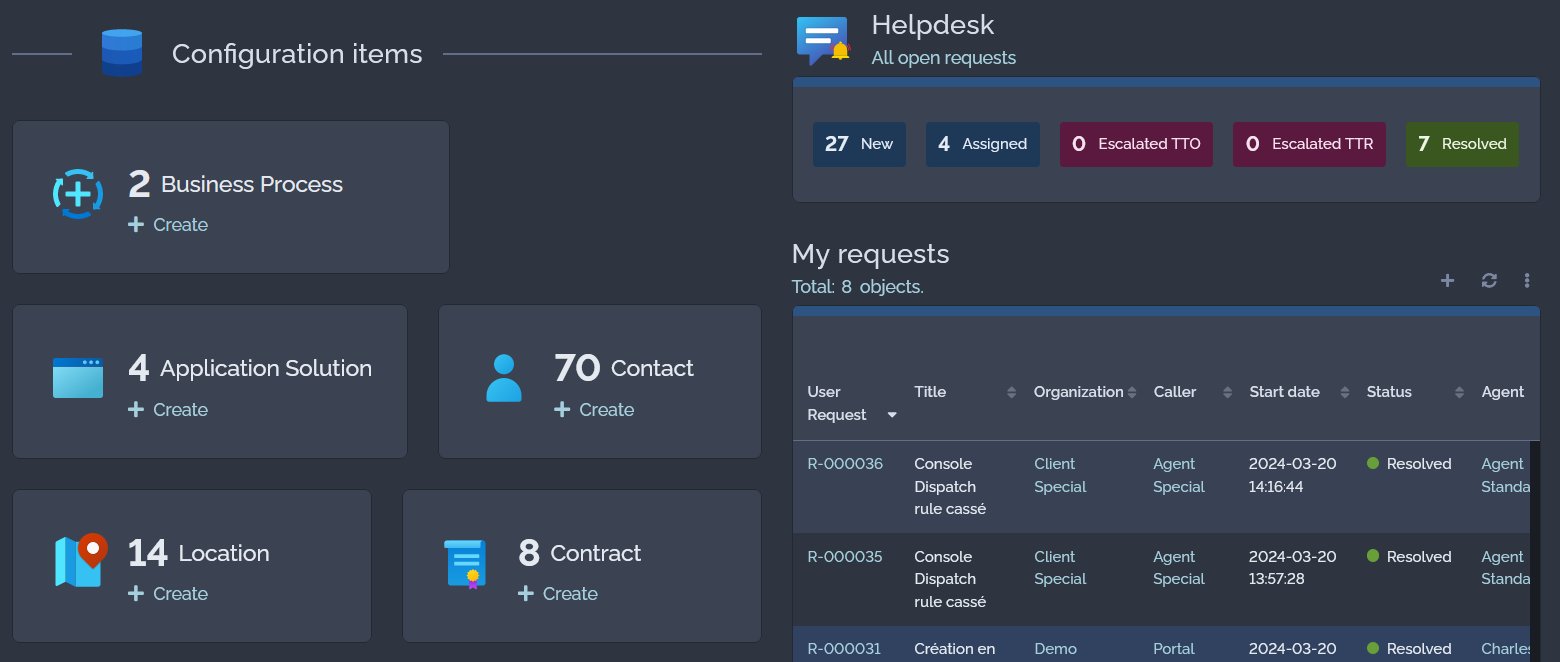Open the 0 Escalated TTO badge

point(1136,144)
